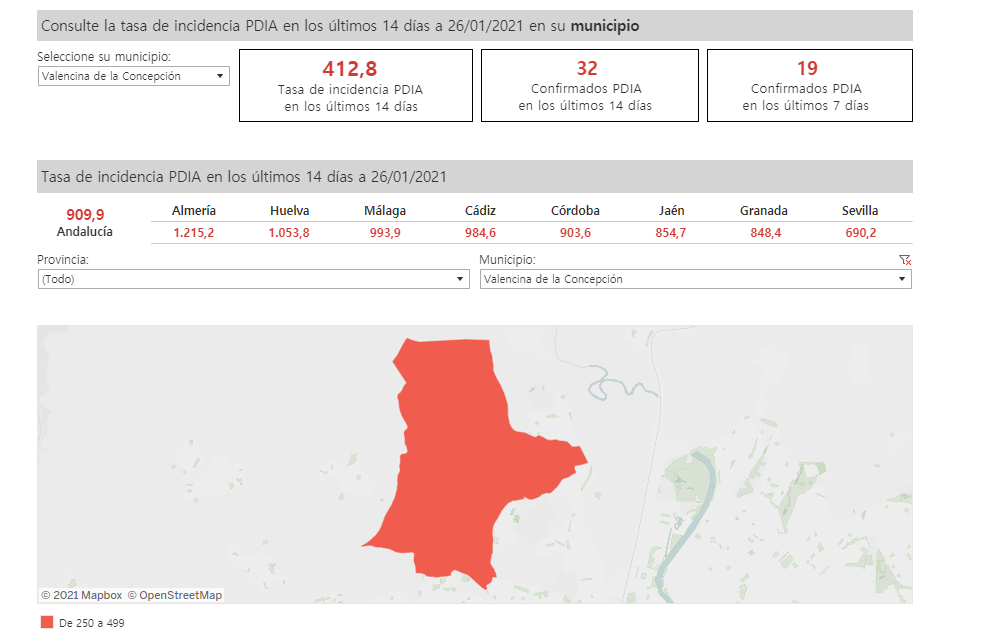This screenshot has width=981, height=637.
Task: Click the 19 confirmed cases 7-day card
Action: 809,85
